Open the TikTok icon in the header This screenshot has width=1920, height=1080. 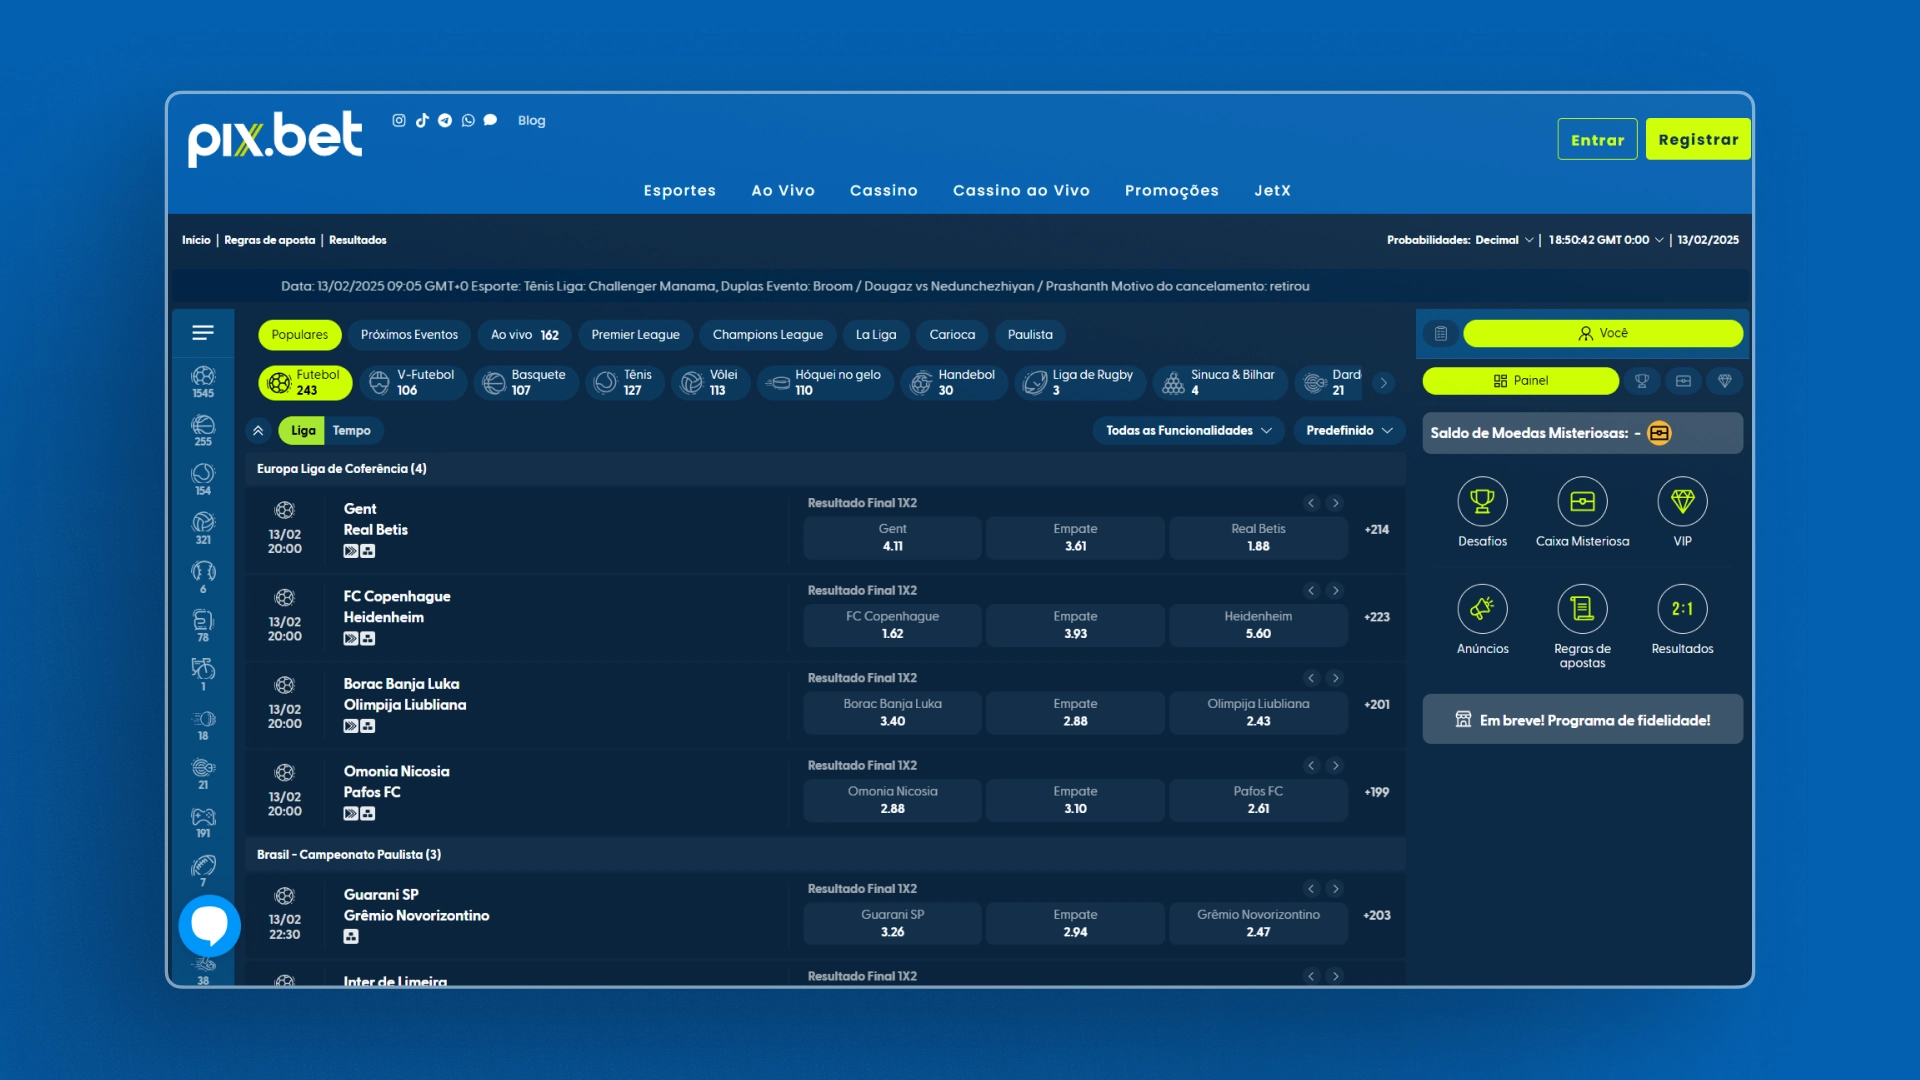click(x=422, y=120)
